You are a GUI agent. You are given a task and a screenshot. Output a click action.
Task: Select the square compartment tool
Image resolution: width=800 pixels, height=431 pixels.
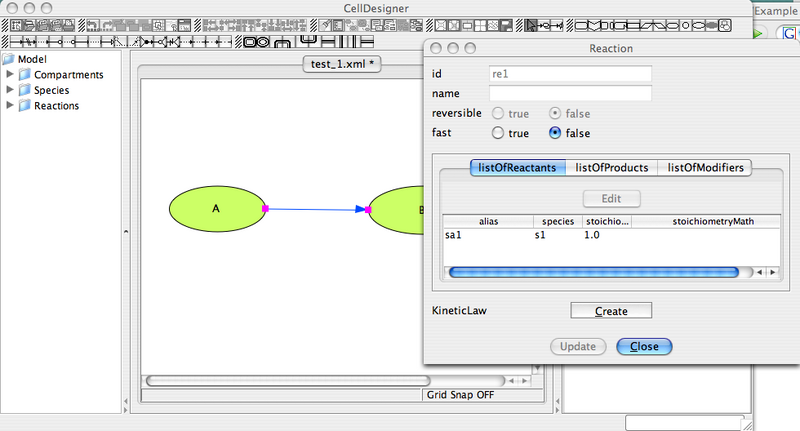click(x=250, y=41)
